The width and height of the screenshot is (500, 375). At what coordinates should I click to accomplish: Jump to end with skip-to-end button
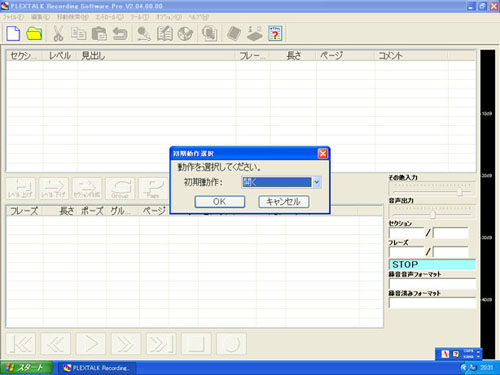click(161, 344)
